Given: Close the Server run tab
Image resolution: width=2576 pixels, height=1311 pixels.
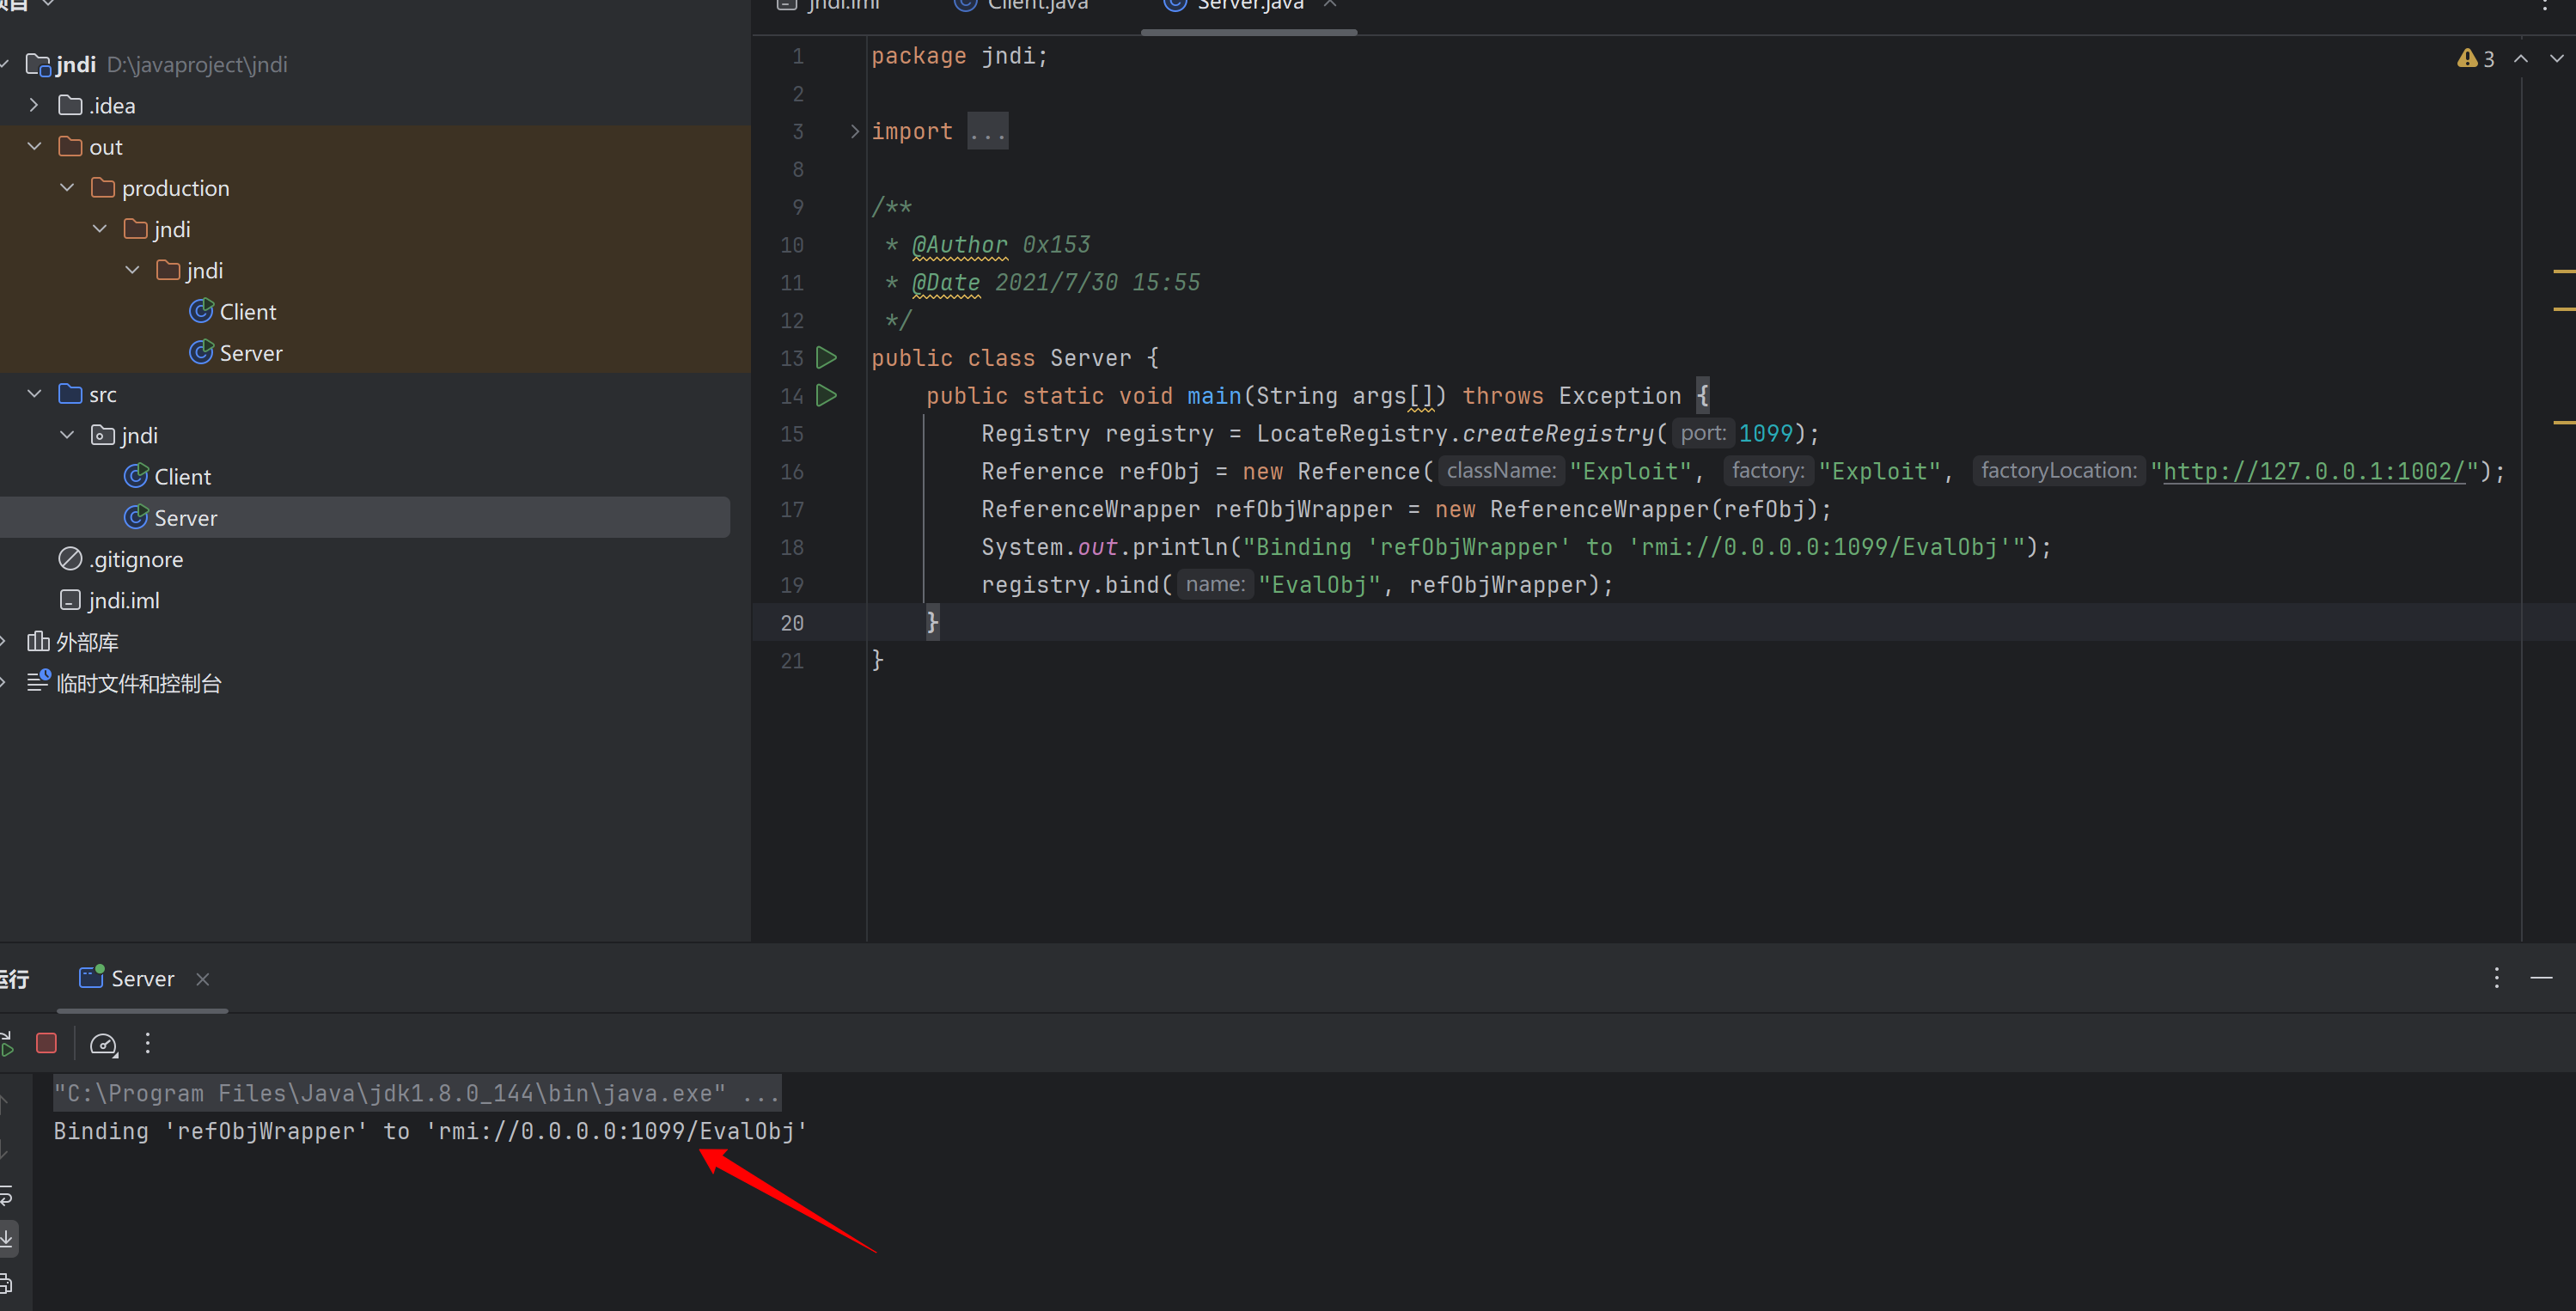Looking at the screenshot, I should click(x=203, y=979).
